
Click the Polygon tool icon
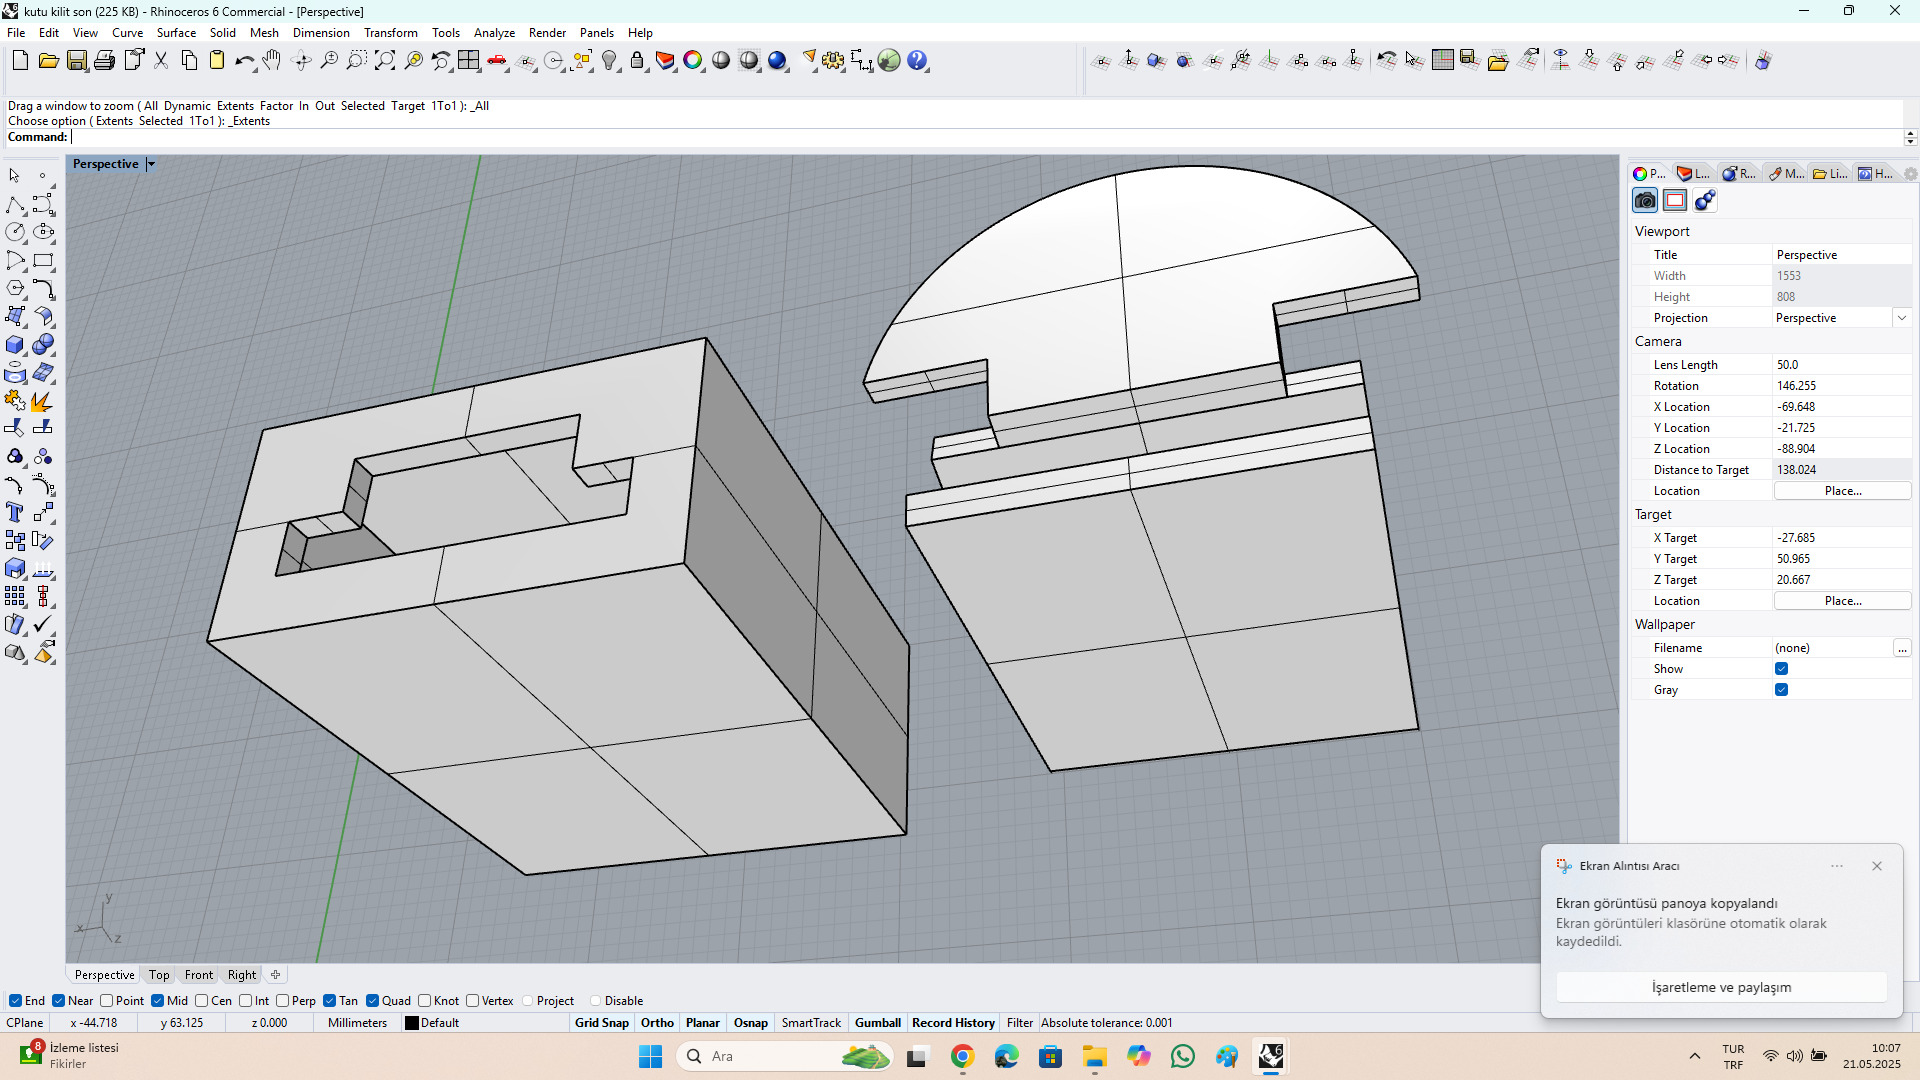coord(15,289)
